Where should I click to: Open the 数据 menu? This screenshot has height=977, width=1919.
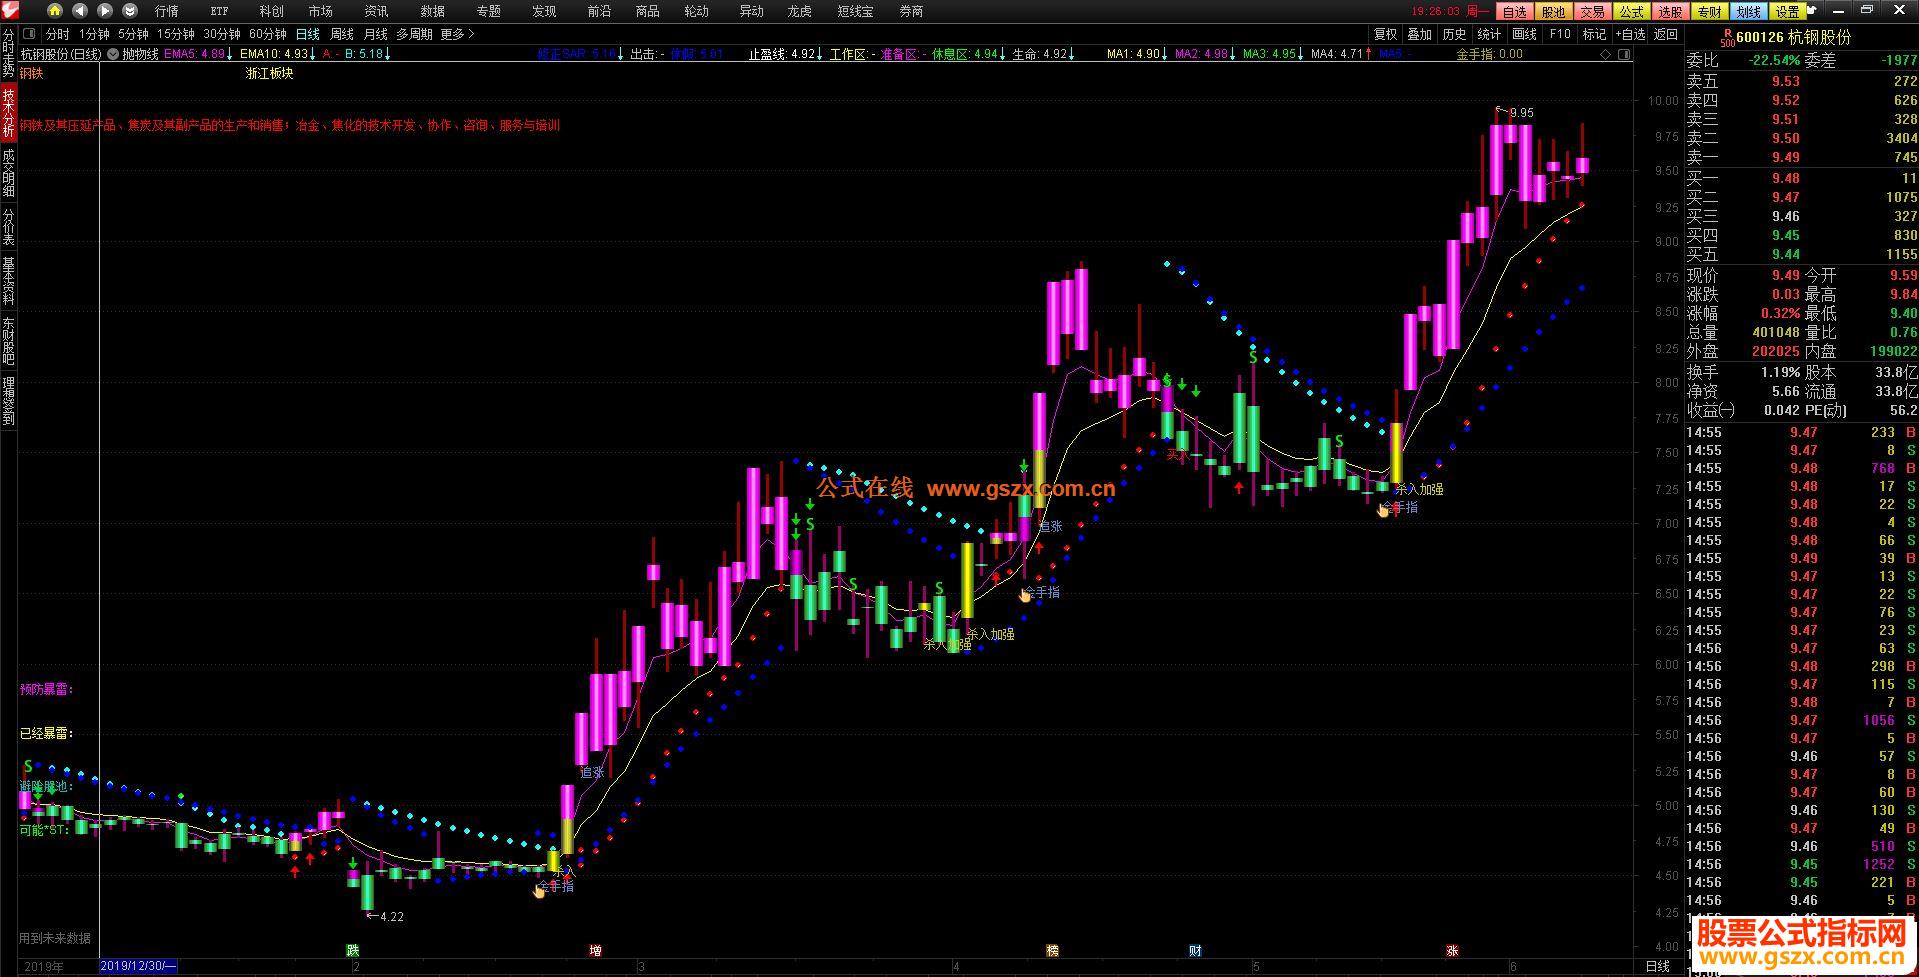[x=432, y=11]
